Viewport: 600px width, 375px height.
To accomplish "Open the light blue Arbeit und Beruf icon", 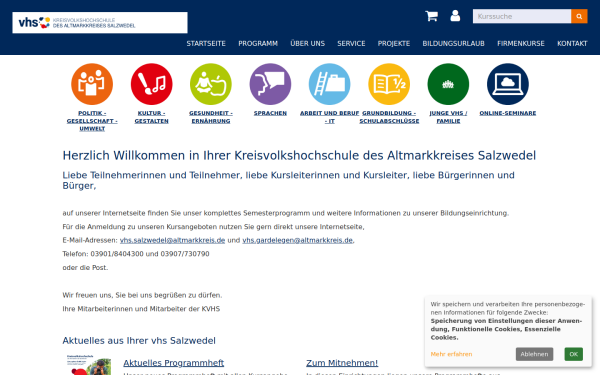I will pyautogui.click(x=329, y=84).
